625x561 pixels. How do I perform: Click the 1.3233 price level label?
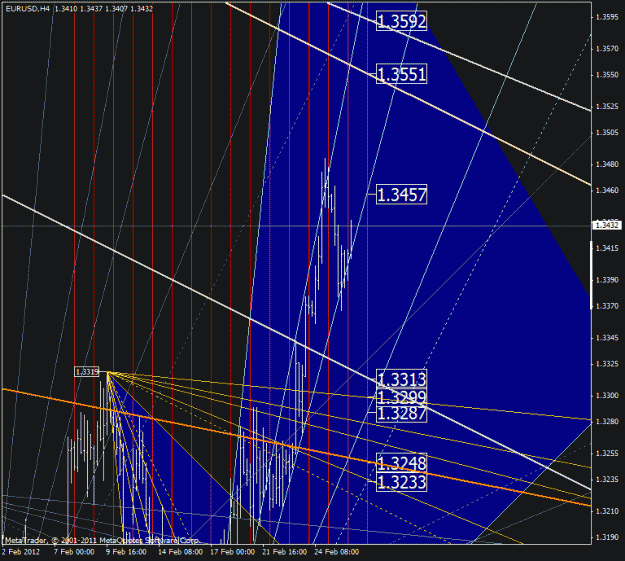(401, 482)
